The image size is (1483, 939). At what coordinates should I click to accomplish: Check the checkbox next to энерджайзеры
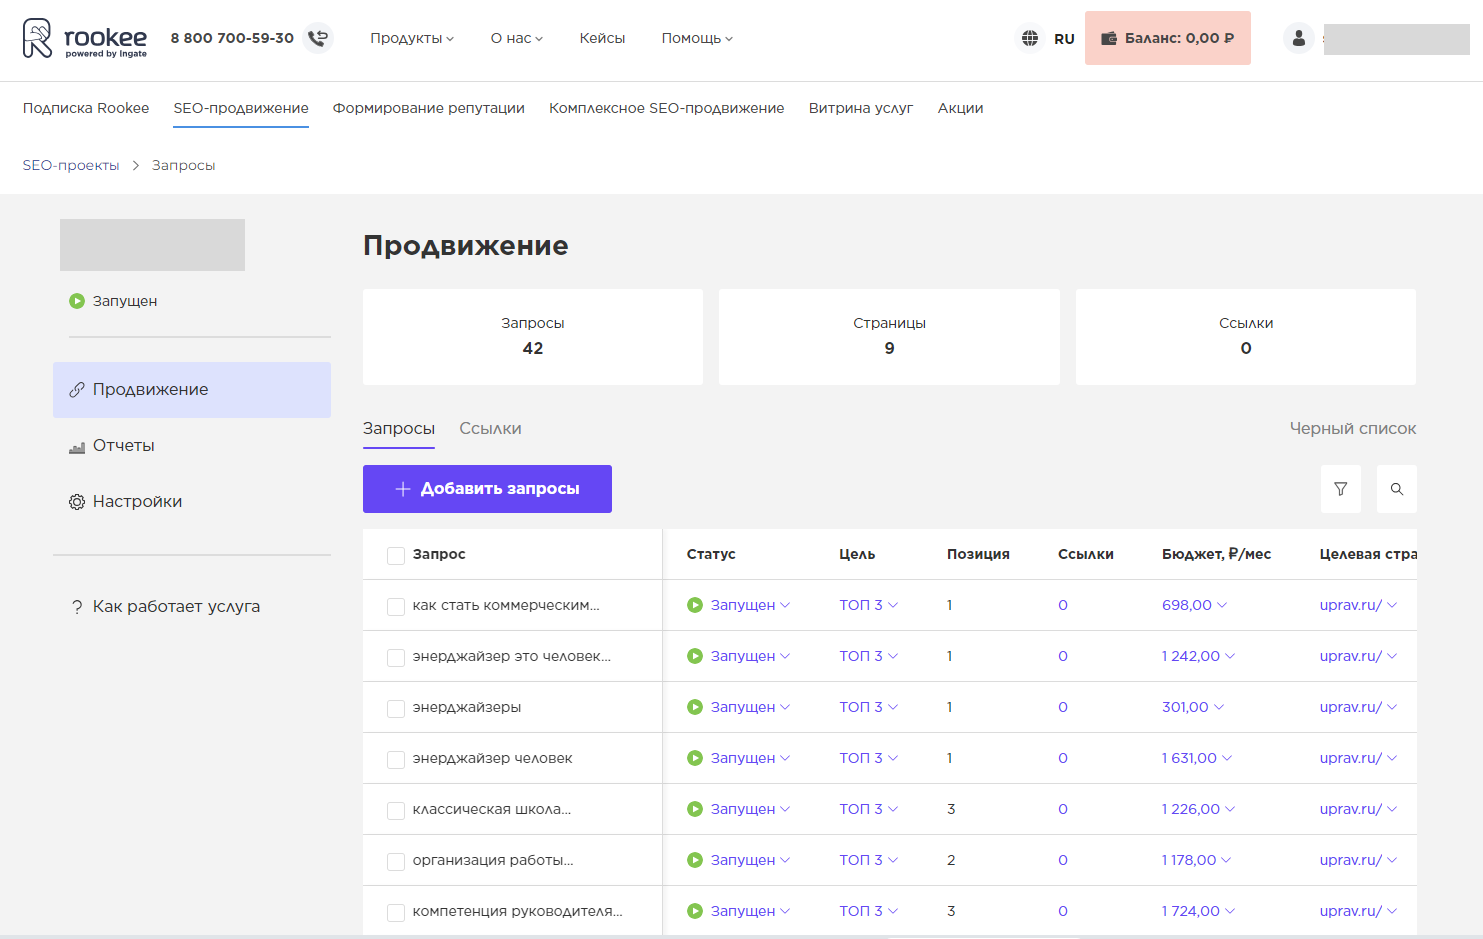coord(395,707)
